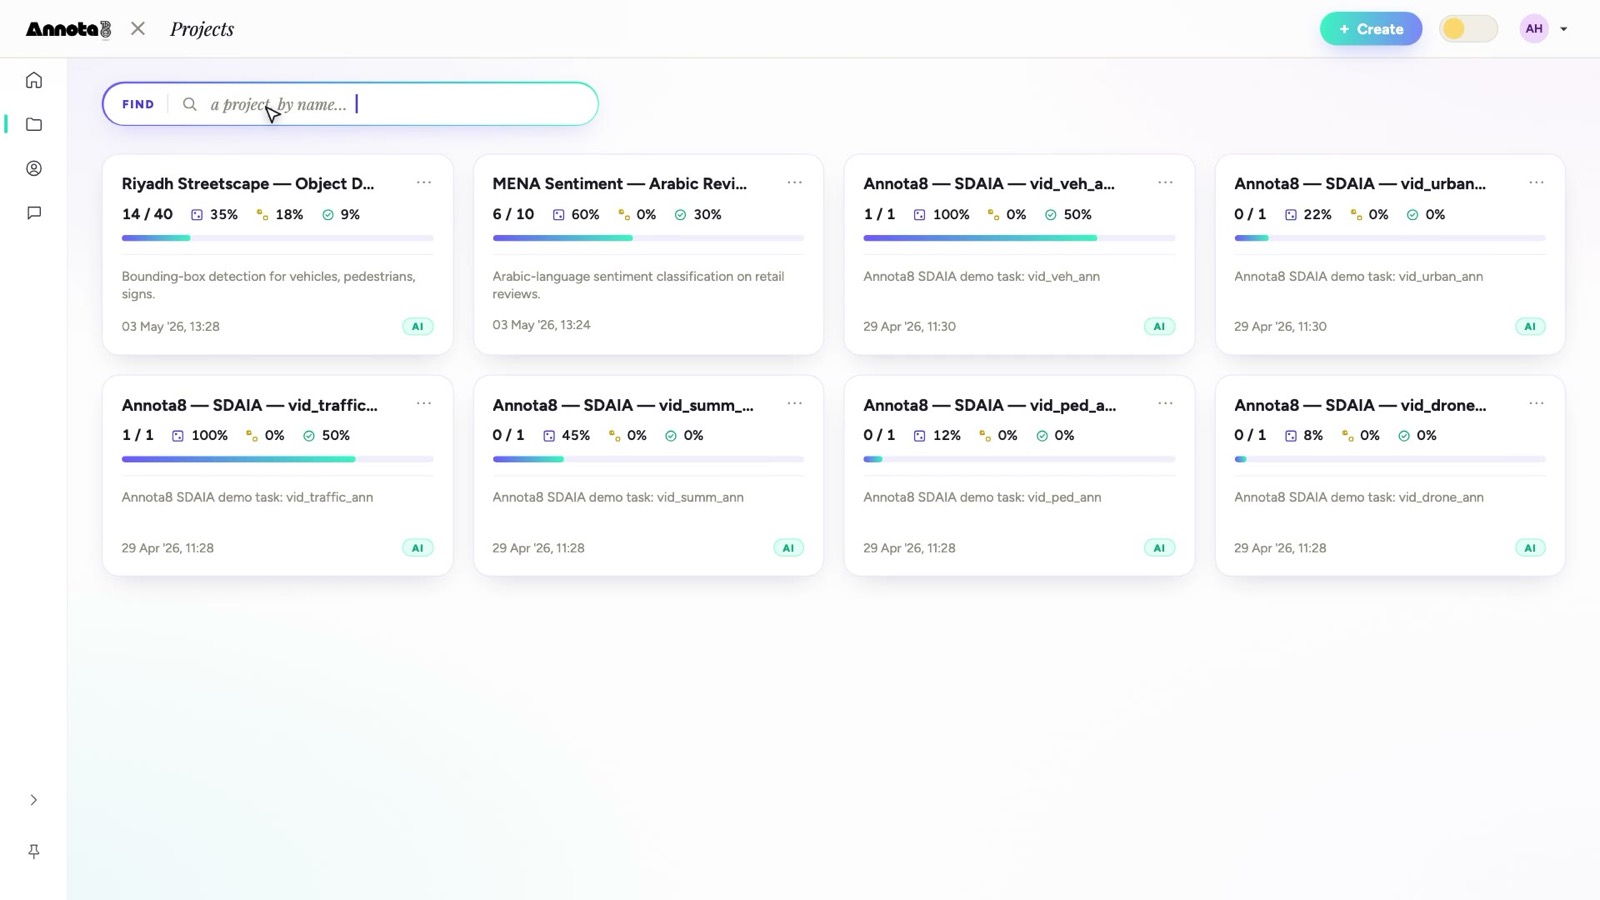This screenshot has height=900, width=1600.
Task: Click the labeled icon beside 60% on MENA card
Action: coord(559,215)
